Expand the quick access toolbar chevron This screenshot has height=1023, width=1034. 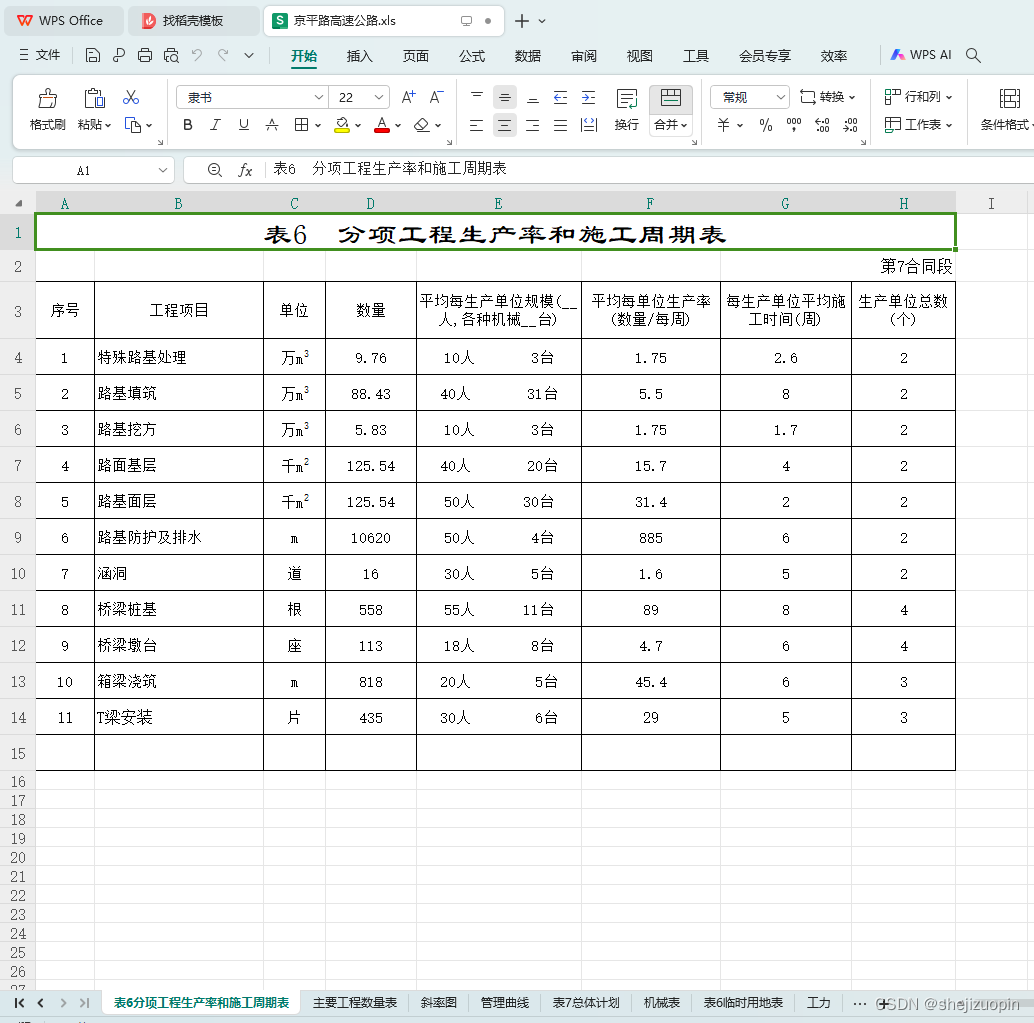249,55
